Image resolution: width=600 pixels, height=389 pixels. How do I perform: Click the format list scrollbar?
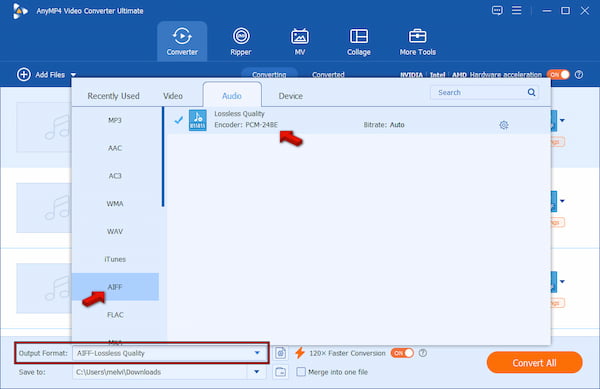pos(163,157)
